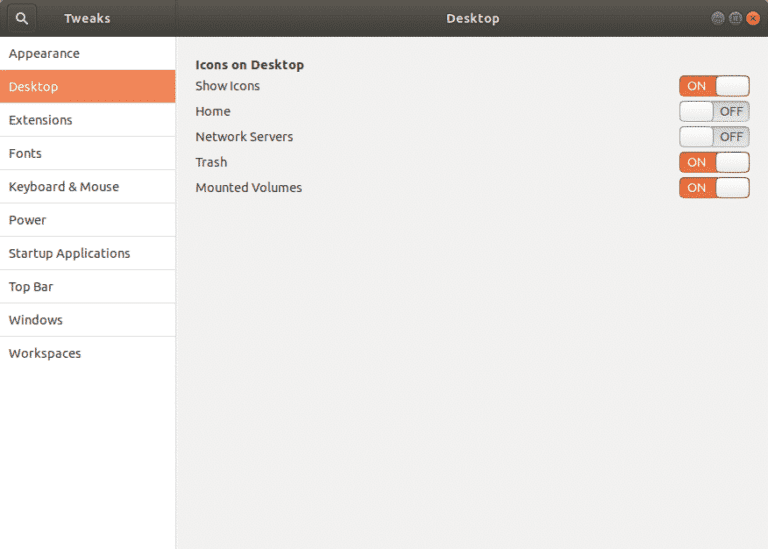Select Desktop in the sidebar
Viewport: 768px width, 549px height.
(88, 87)
